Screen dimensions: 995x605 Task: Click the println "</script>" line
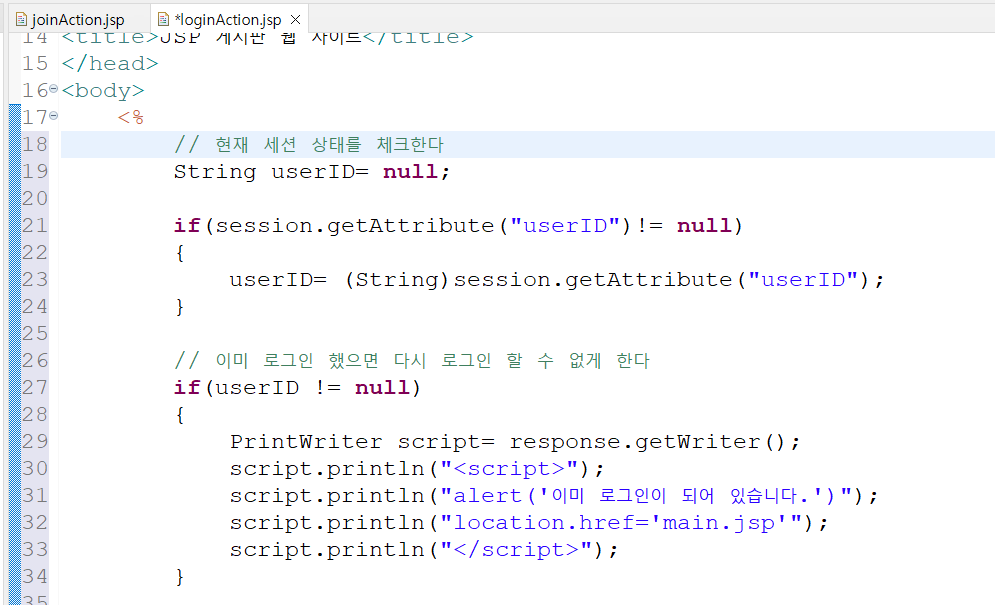[424, 550]
